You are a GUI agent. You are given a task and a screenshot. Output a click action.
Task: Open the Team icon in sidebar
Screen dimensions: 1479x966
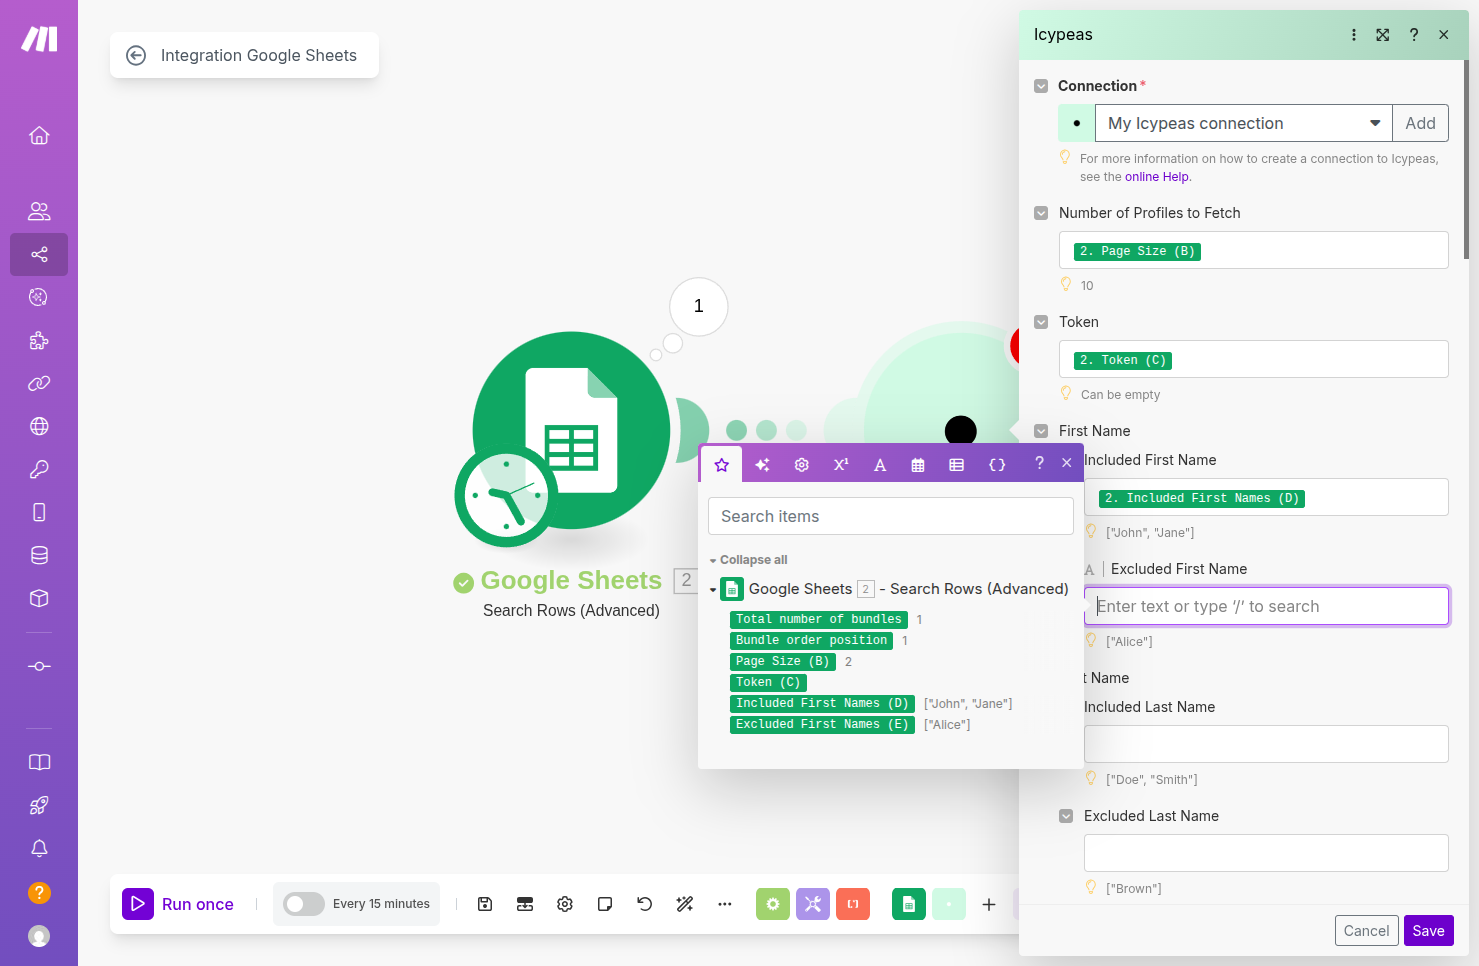point(39,211)
